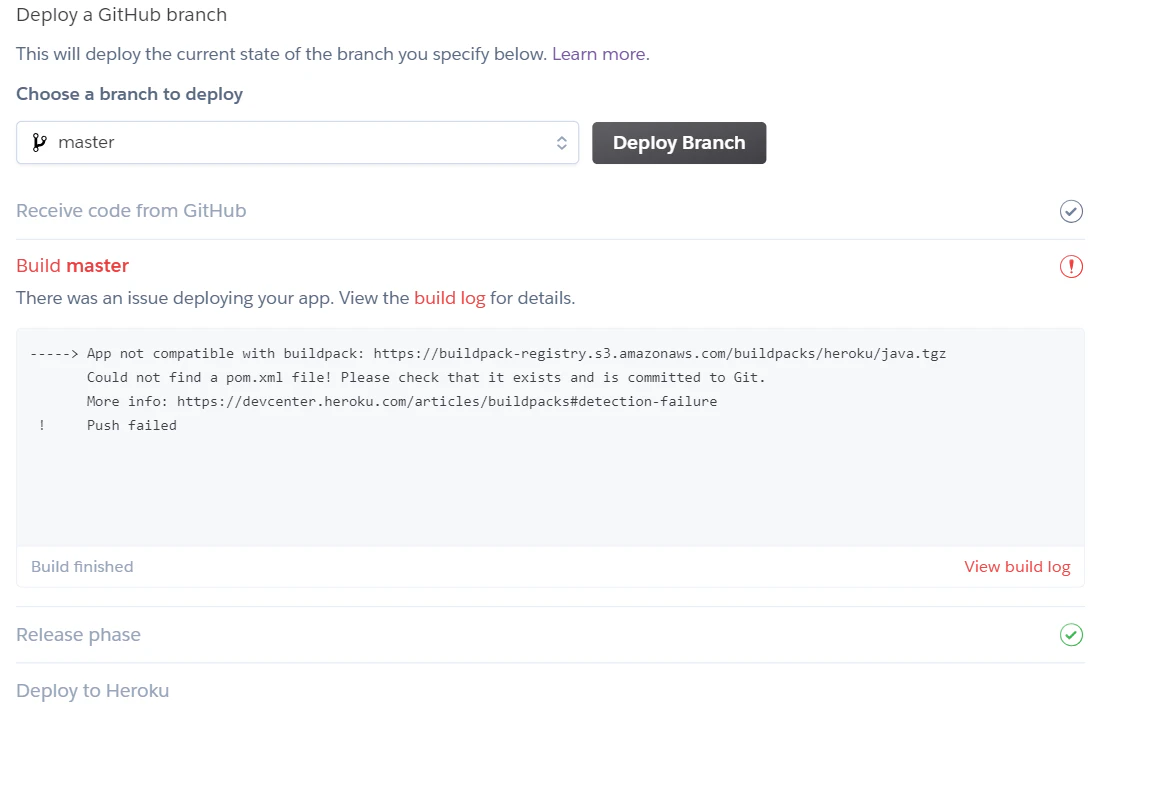Viewport: 1173px width, 791px height.
Task: Click the Deploy a GitHub branch heading
Action: (x=121, y=15)
